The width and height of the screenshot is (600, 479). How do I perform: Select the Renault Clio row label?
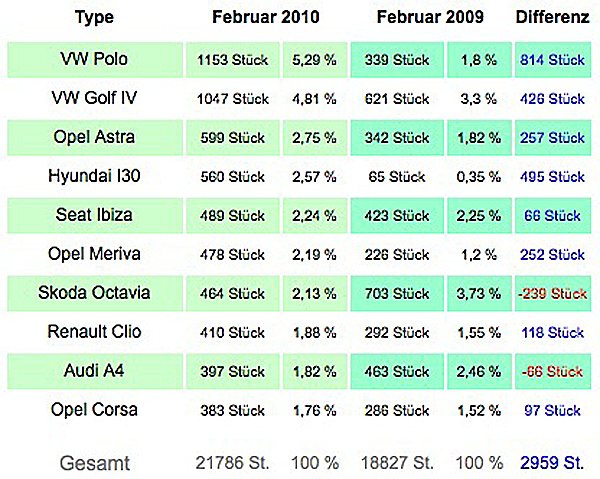click(x=94, y=332)
